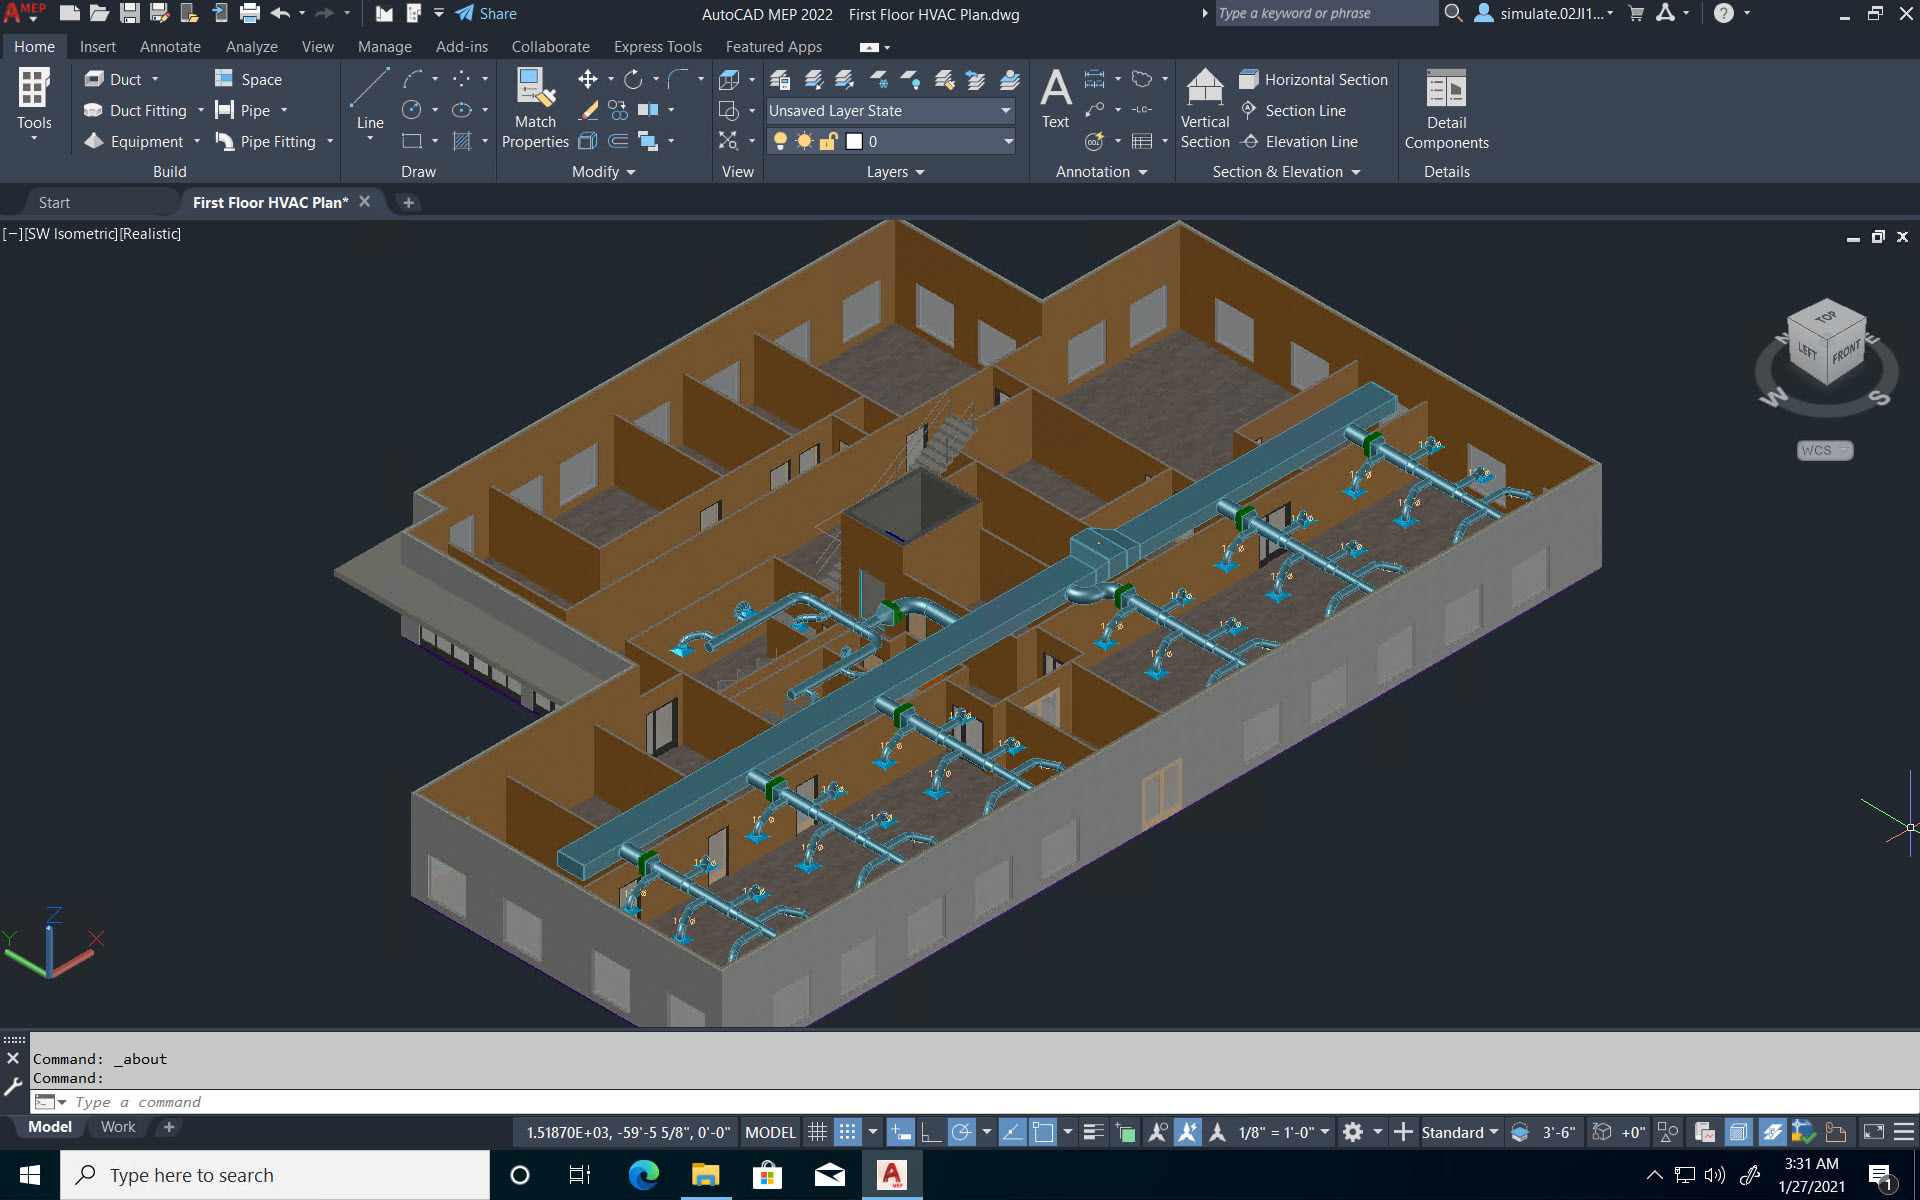Toggle Model space button in status bar
1920x1200 pixels.
pos(770,1132)
